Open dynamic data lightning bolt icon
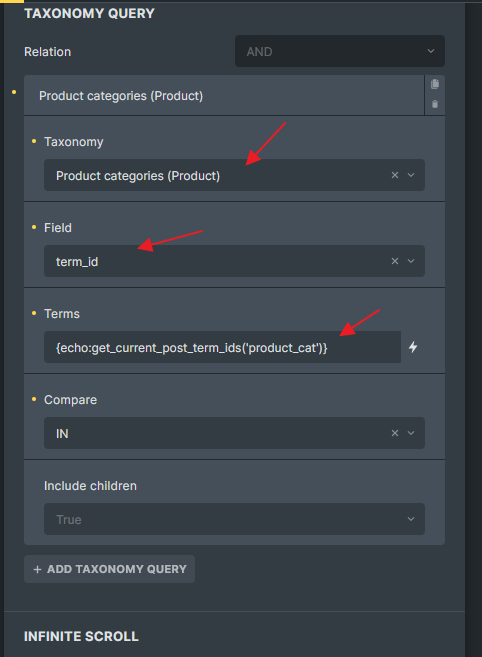 [x=413, y=347]
